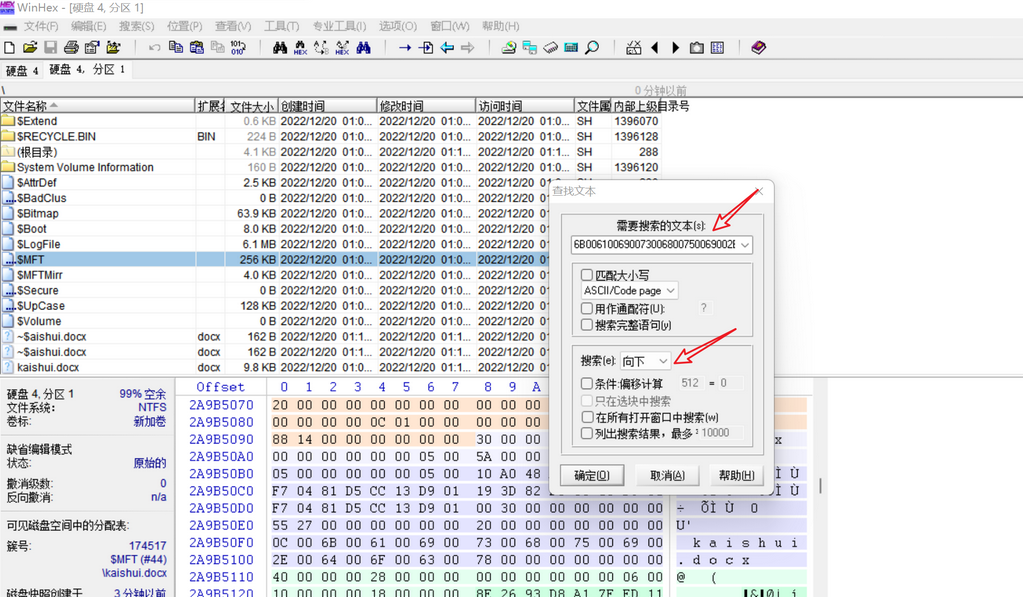Click the Find Hex Values binoculars icon
1023x597 pixels.
(x=300, y=48)
